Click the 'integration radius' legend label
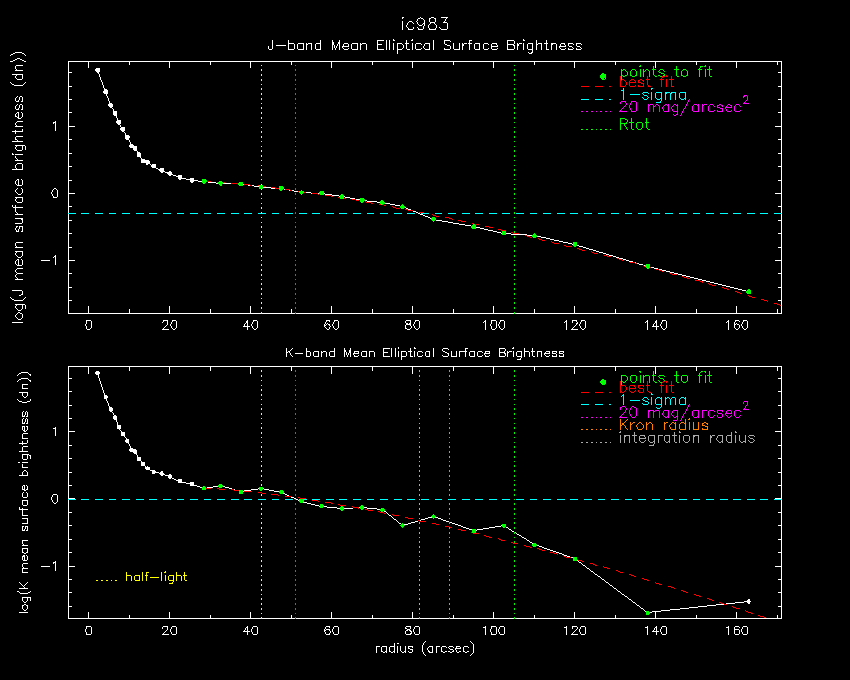This screenshot has height=680, width=850. point(687,439)
